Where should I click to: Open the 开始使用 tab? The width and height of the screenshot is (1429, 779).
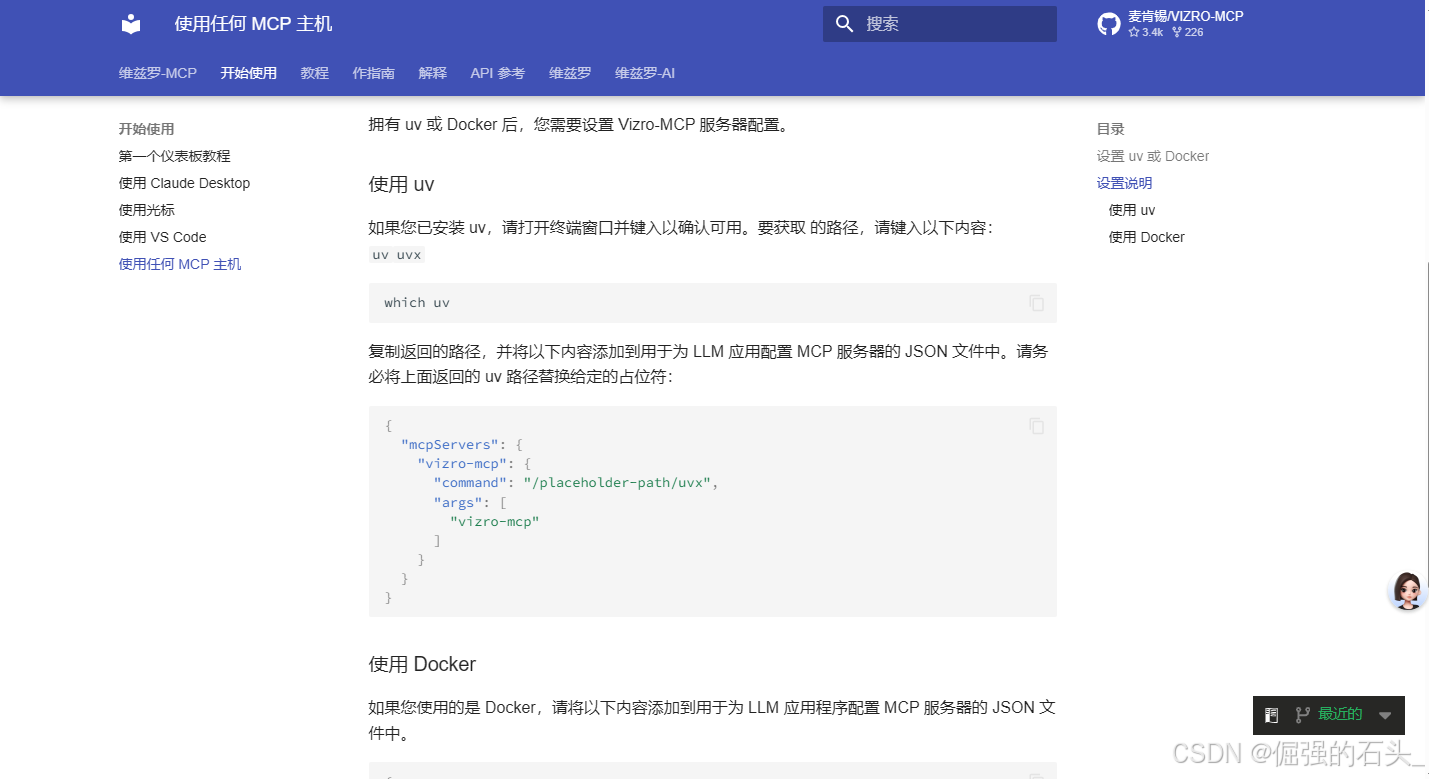coord(249,73)
